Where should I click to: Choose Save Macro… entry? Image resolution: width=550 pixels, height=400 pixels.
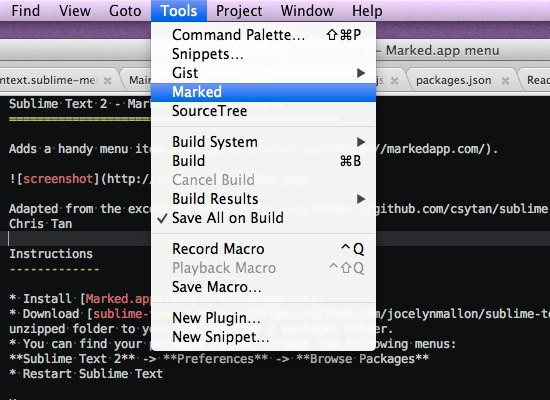pyautogui.click(x=263, y=287)
